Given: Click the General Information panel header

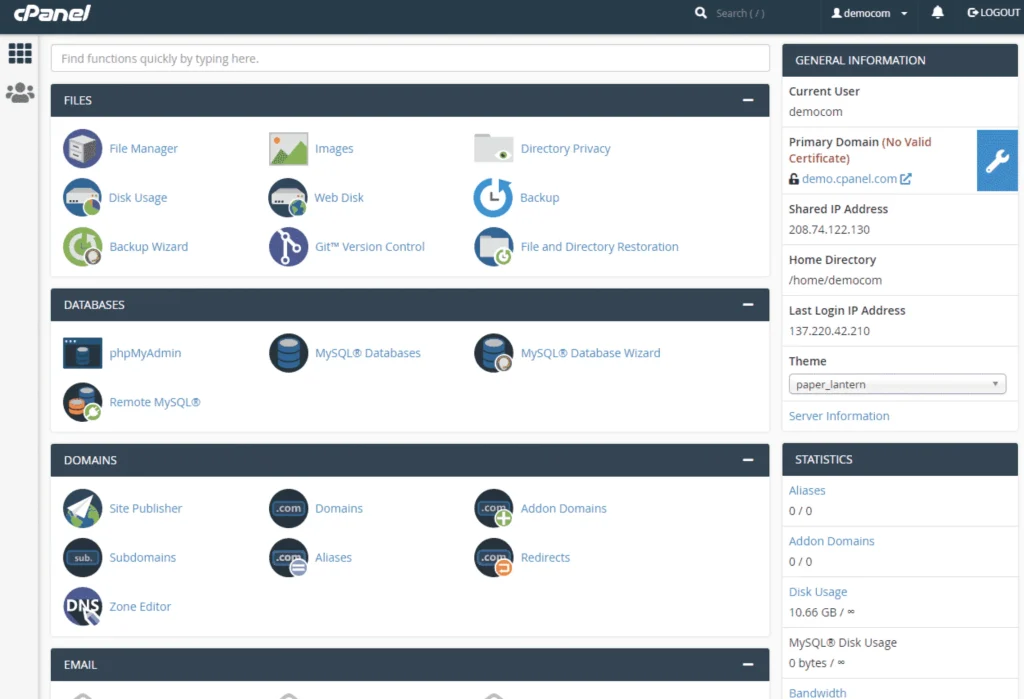Looking at the screenshot, I should coord(899,60).
